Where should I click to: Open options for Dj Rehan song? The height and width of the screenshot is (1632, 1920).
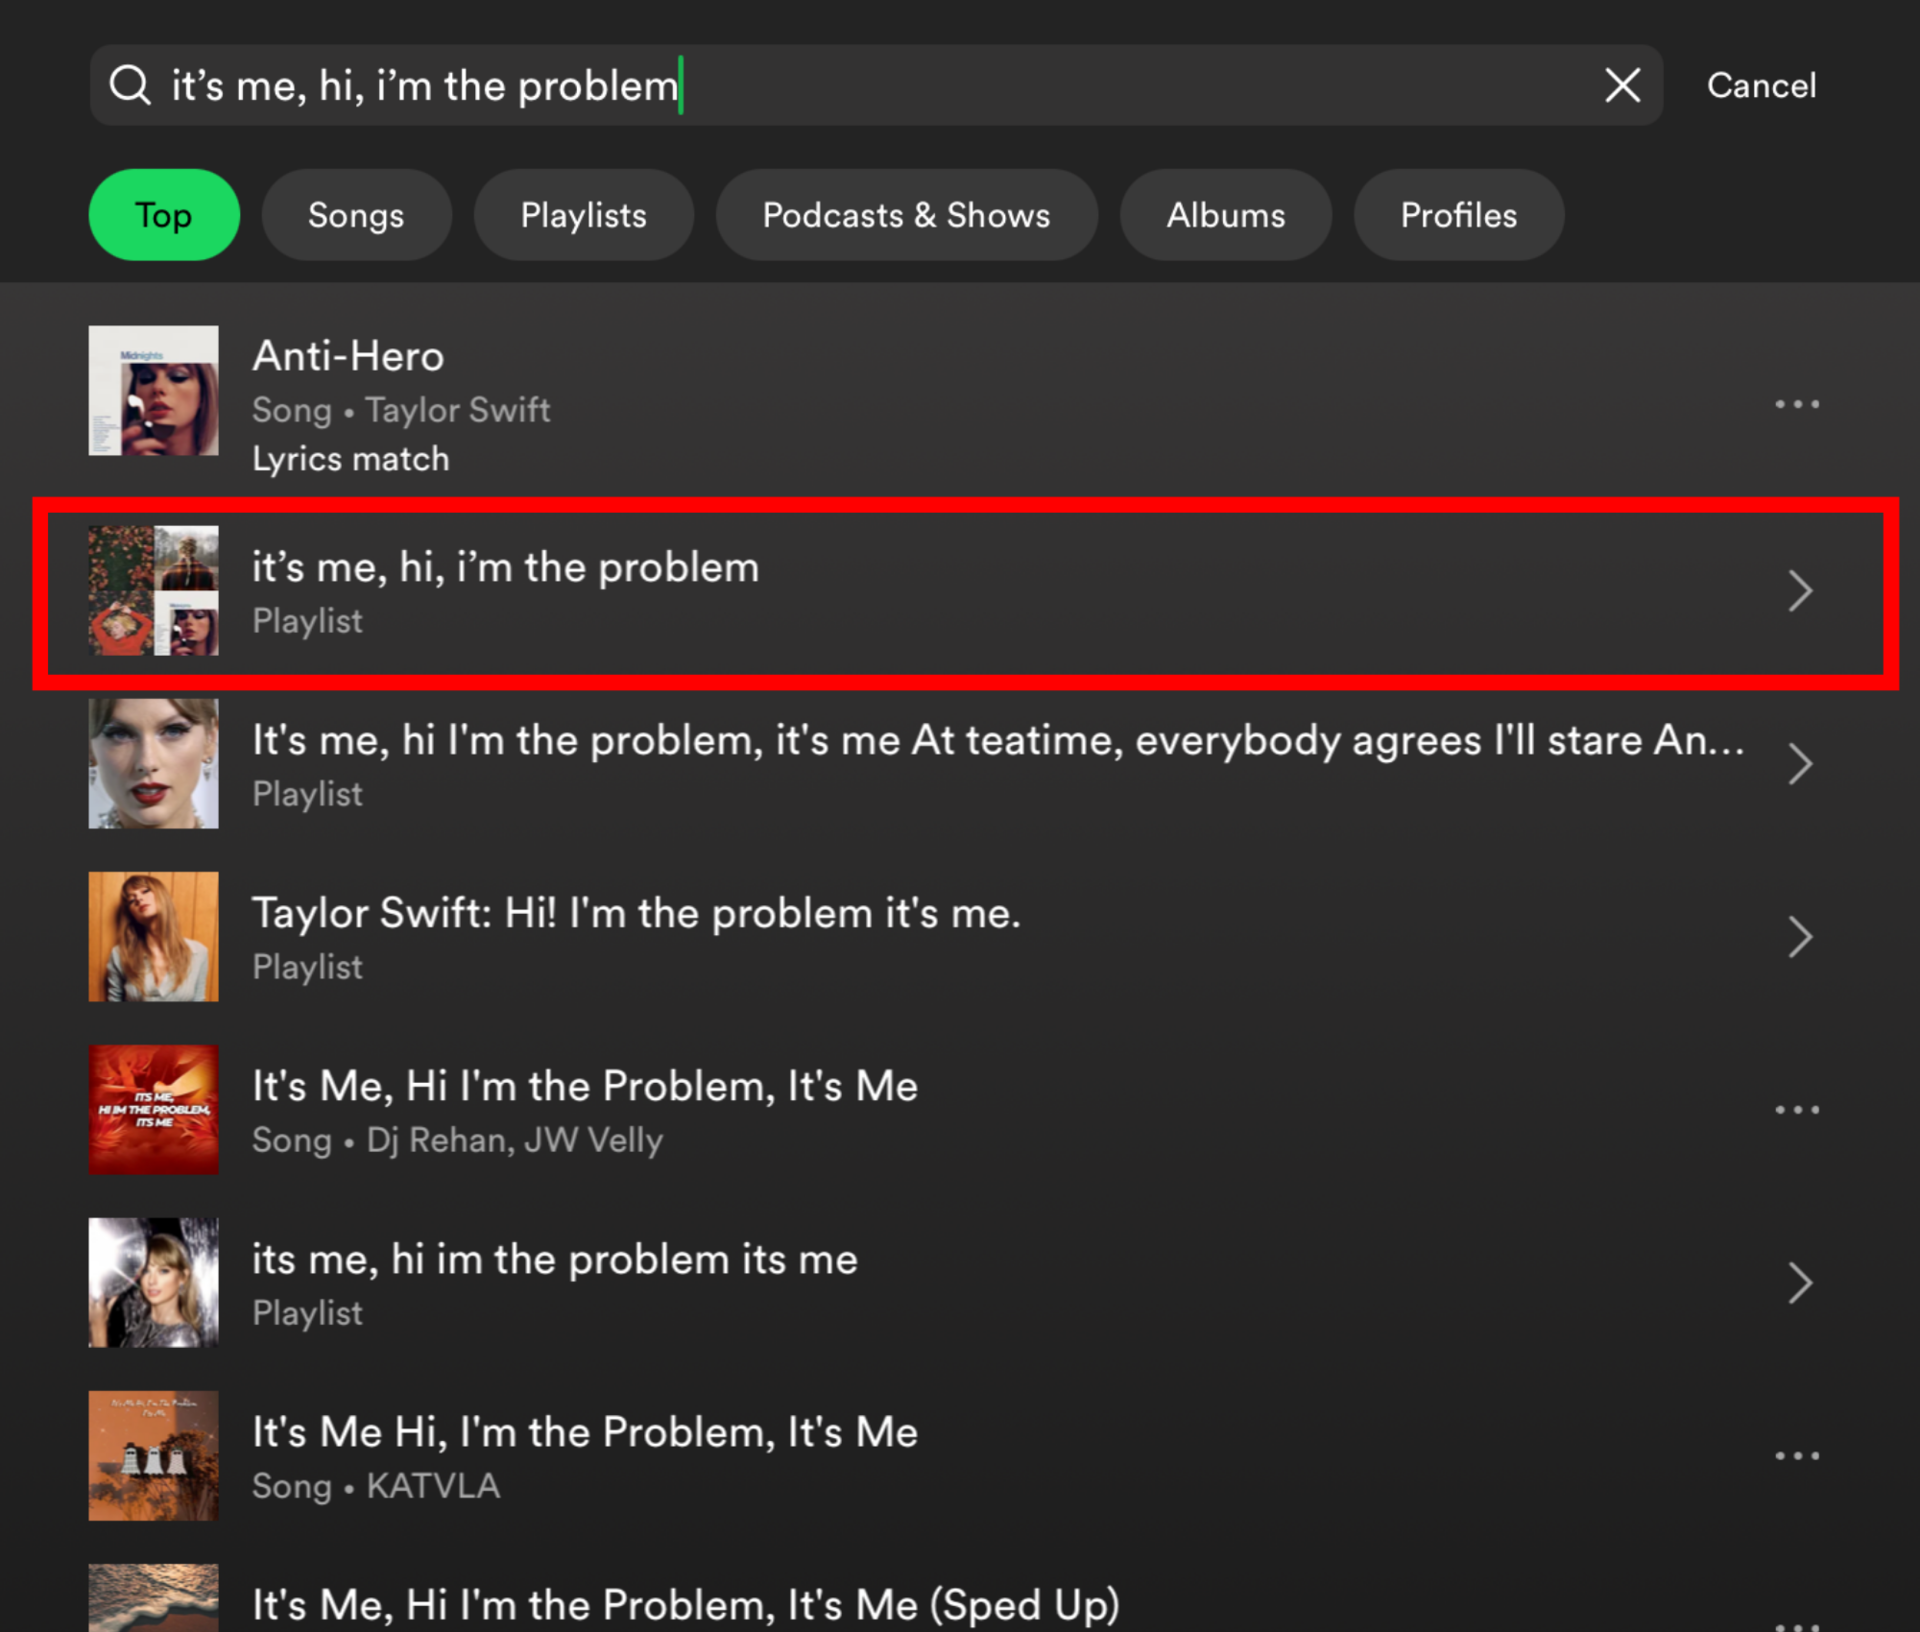pos(1796,1109)
